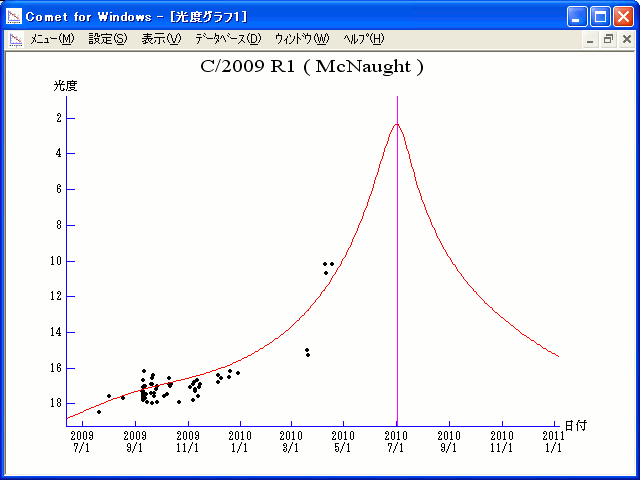
Task: Open the データベース(D) database menu
Action: pos(228,39)
